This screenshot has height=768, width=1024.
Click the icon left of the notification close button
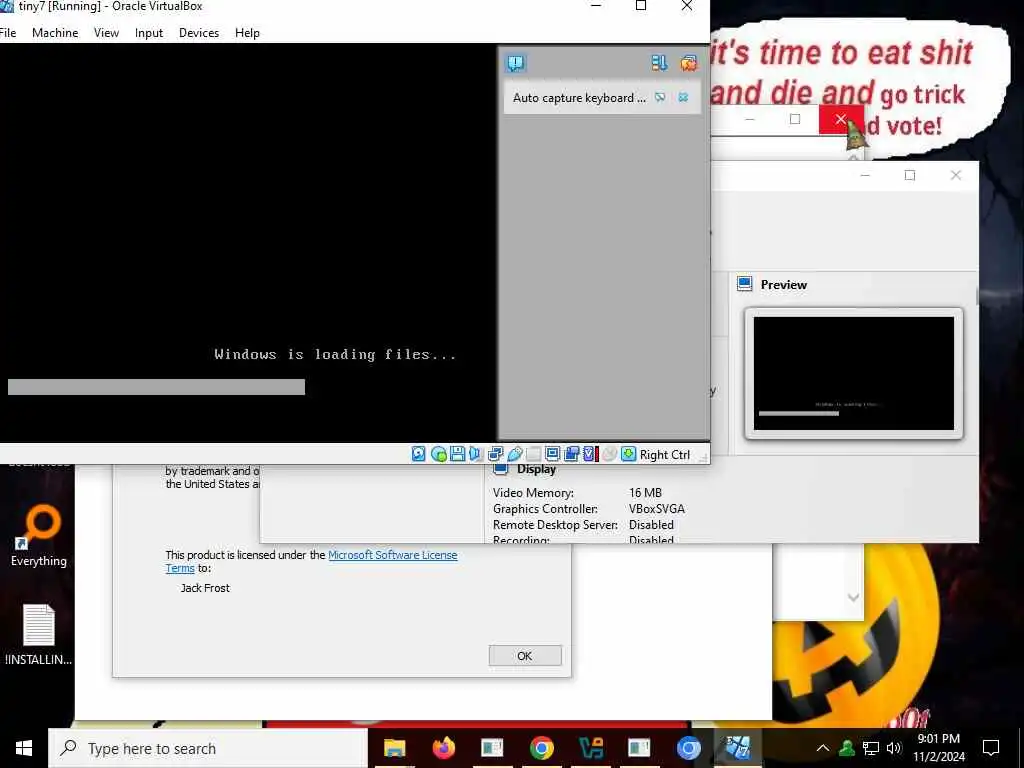660,97
